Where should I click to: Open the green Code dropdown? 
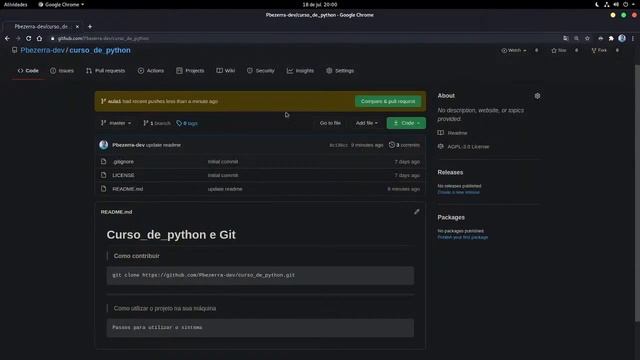[406, 123]
